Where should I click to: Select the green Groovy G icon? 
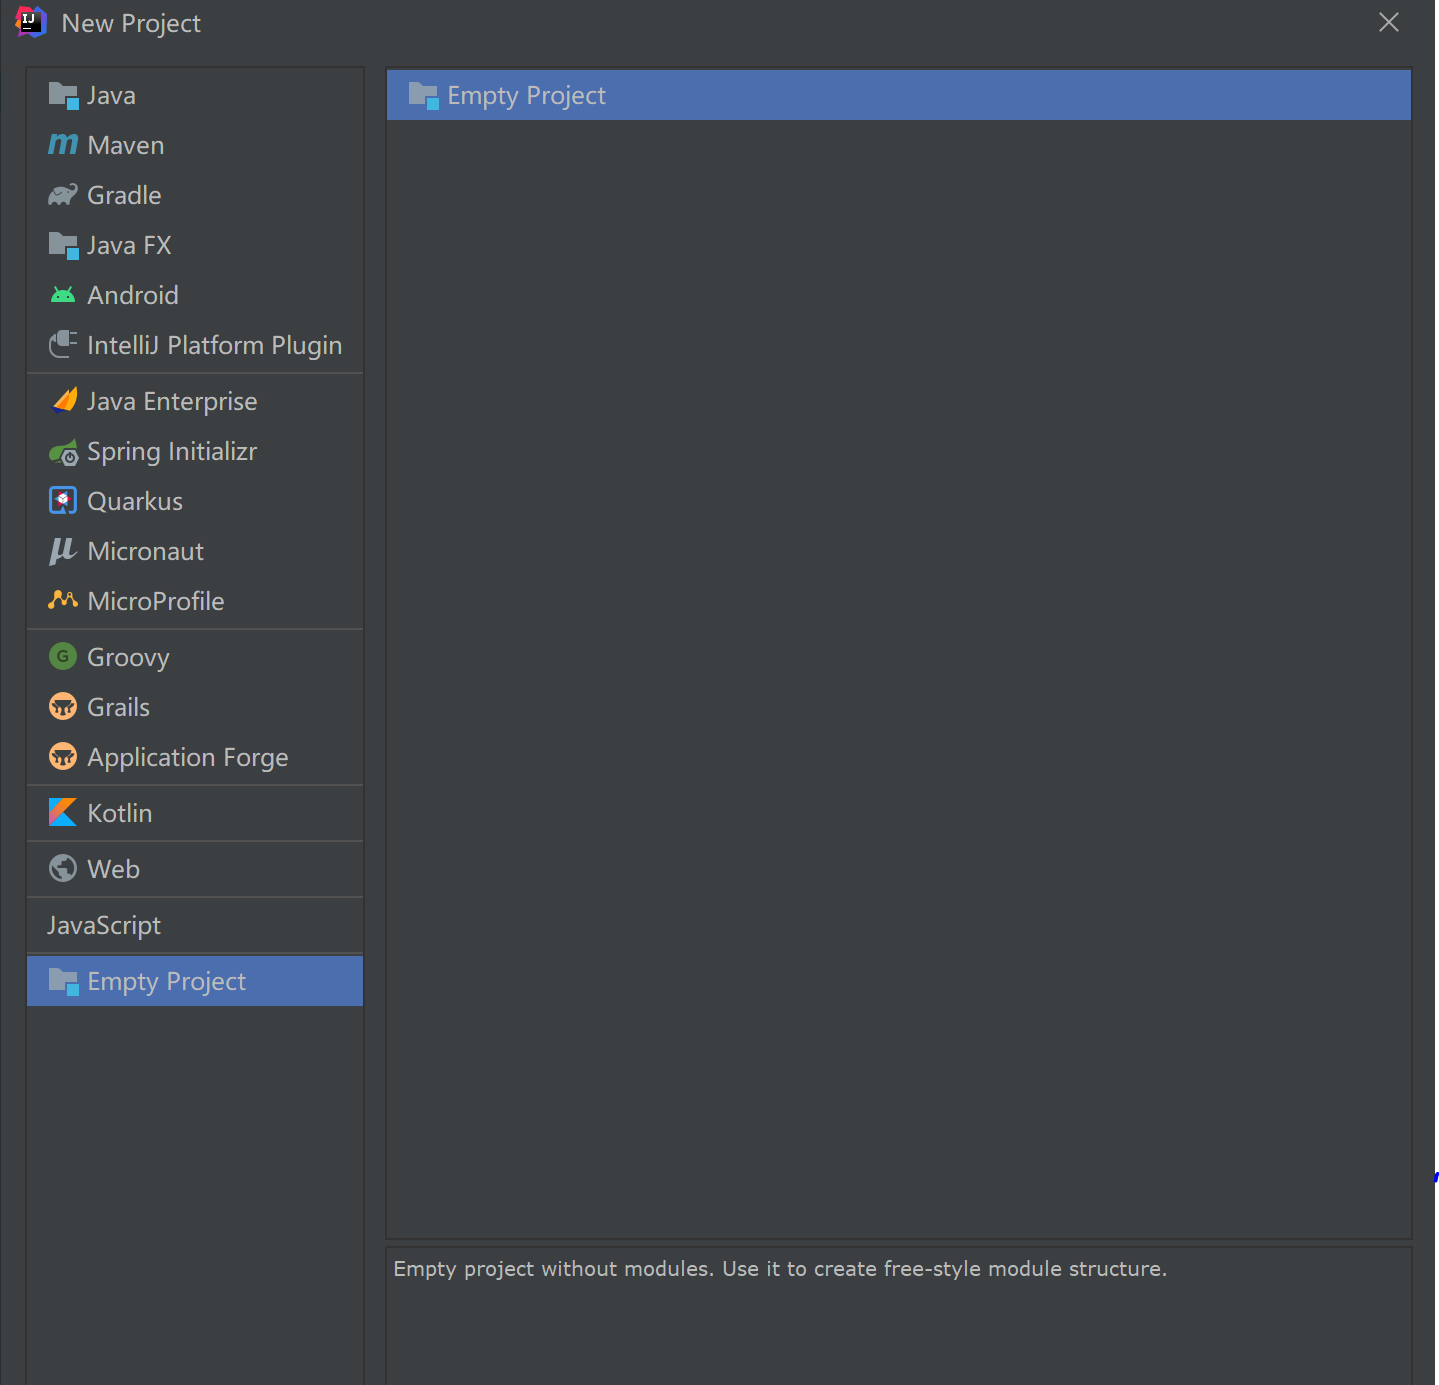(x=63, y=657)
